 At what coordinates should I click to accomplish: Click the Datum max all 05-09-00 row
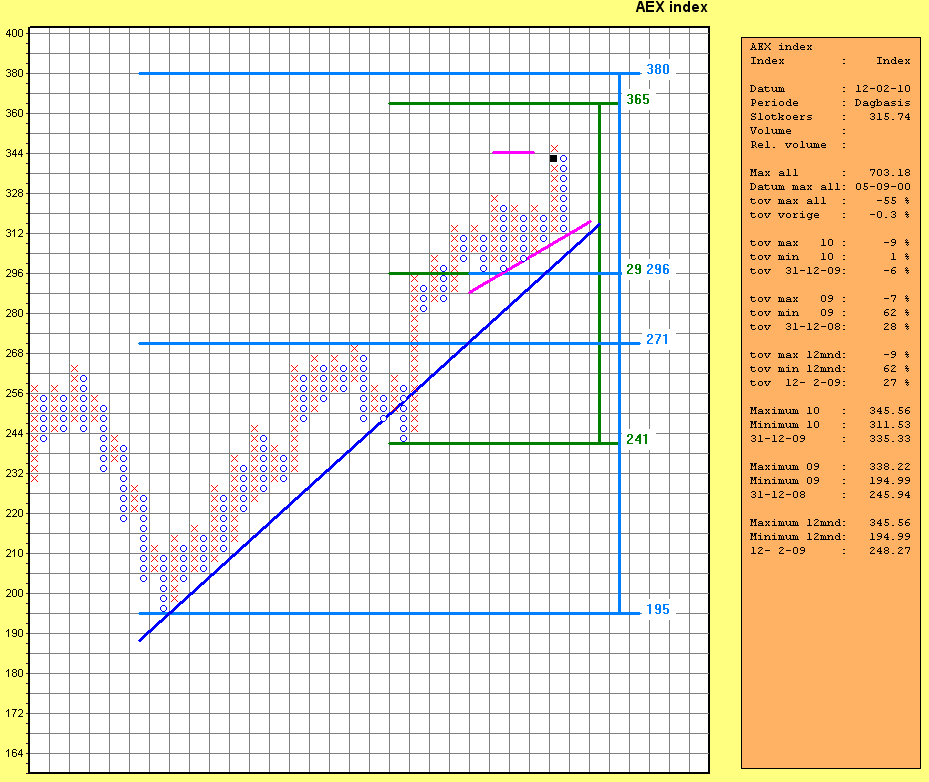pyautogui.click(x=830, y=187)
